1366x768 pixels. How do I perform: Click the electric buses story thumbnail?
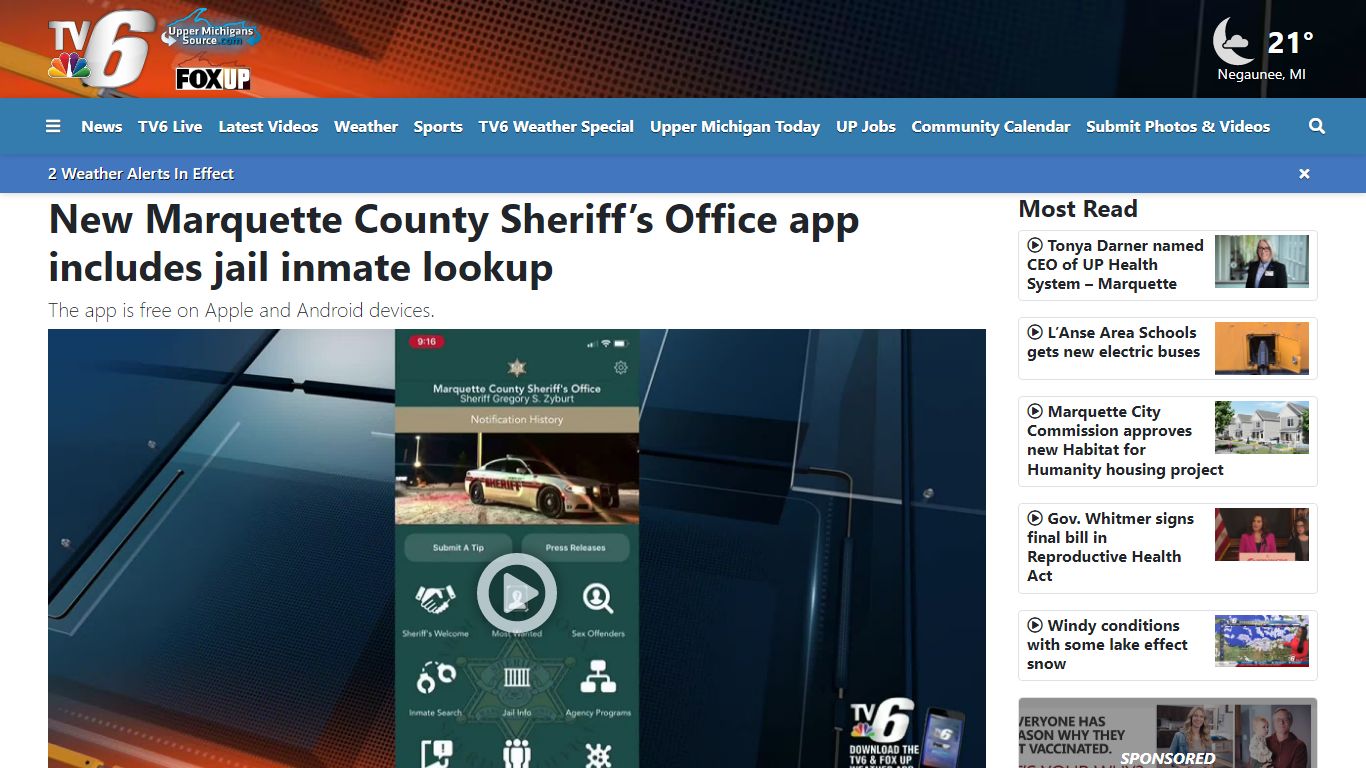(x=1262, y=348)
